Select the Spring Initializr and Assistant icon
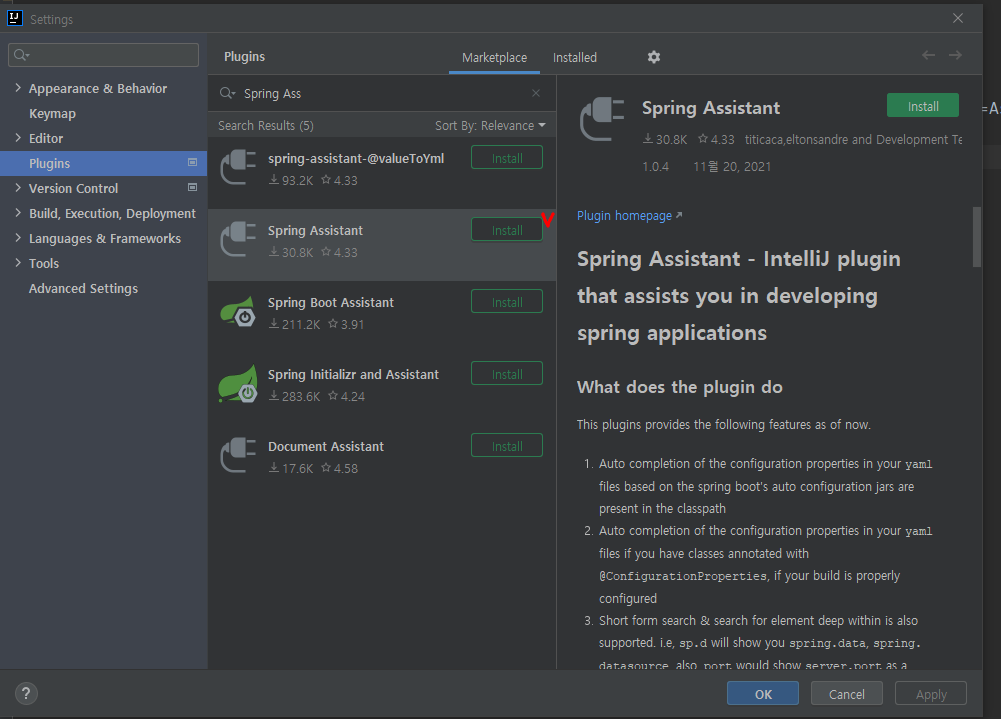 tap(237, 383)
